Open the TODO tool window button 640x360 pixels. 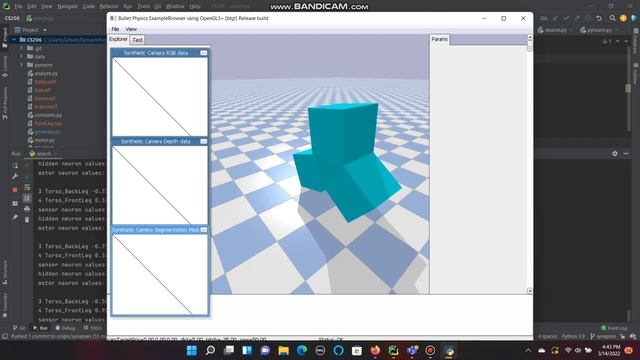(93, 328)
